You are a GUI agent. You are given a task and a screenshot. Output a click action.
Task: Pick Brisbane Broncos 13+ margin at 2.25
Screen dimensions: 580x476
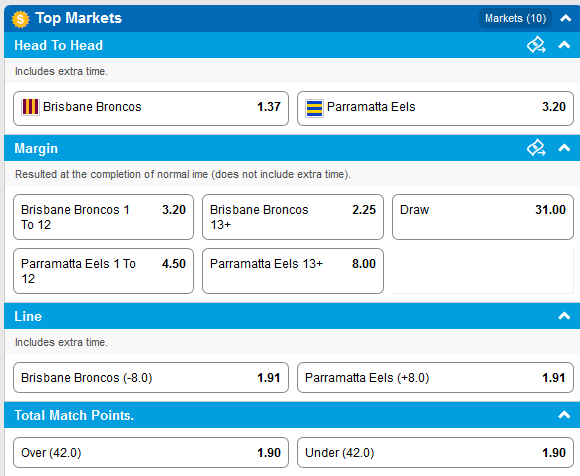click(293, 217)
